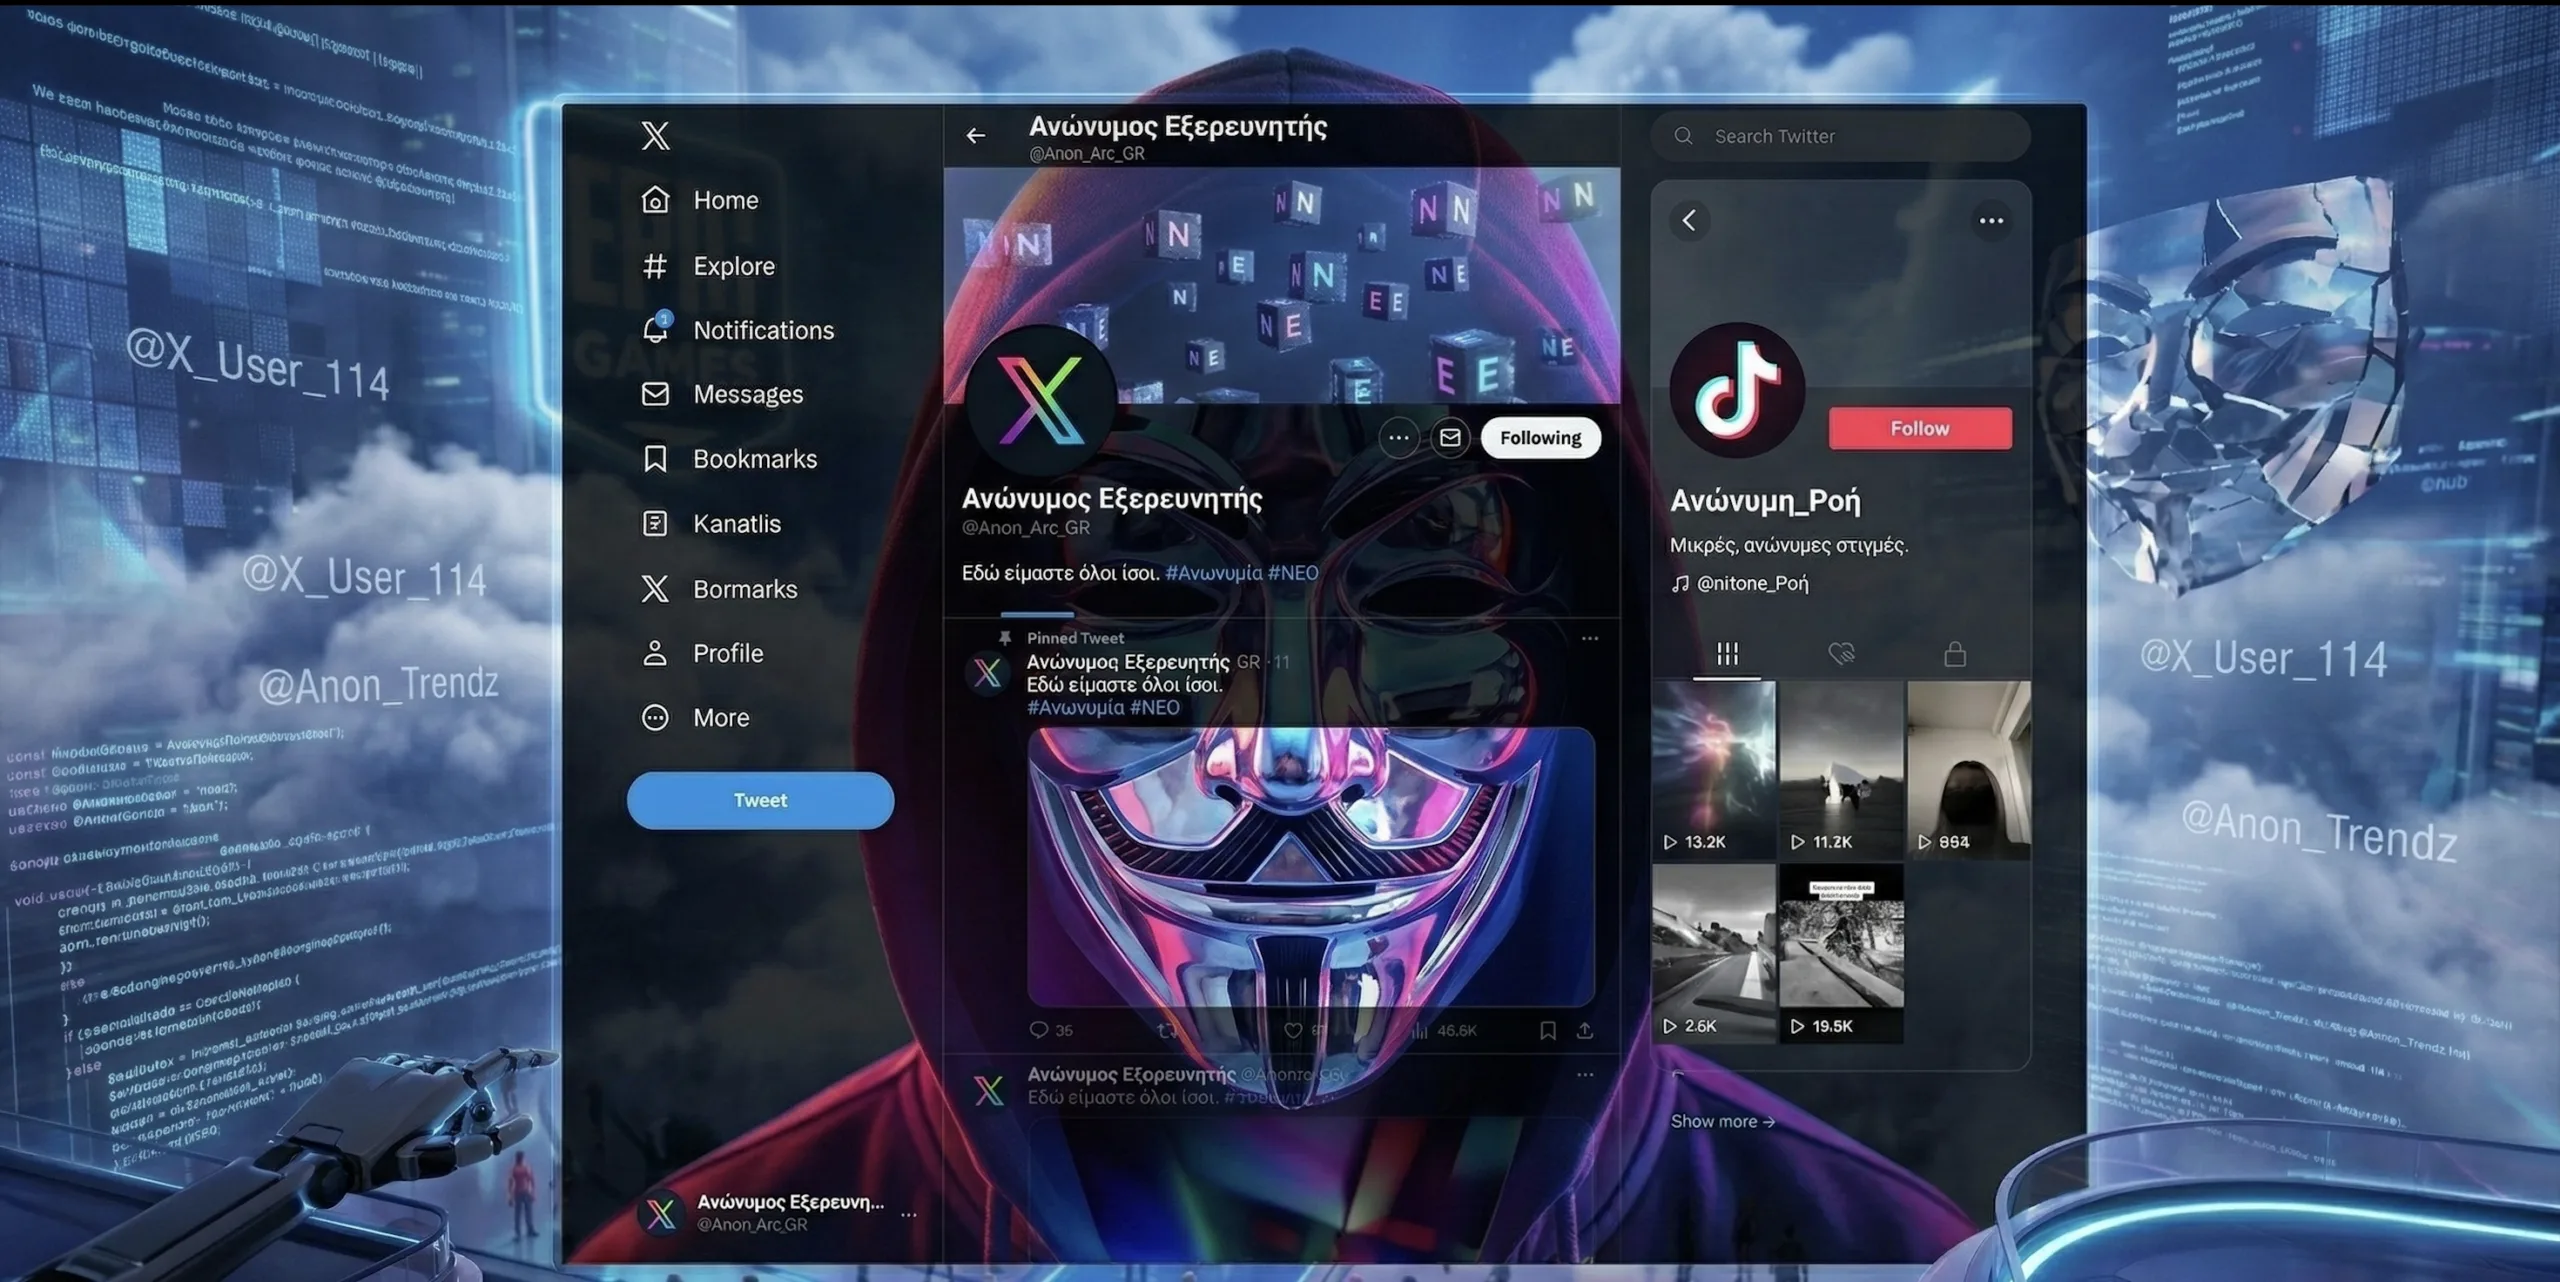The image size is (2560, 1282).
Task: Click the share icon under the pinned tweet
Action: 1585,1030
